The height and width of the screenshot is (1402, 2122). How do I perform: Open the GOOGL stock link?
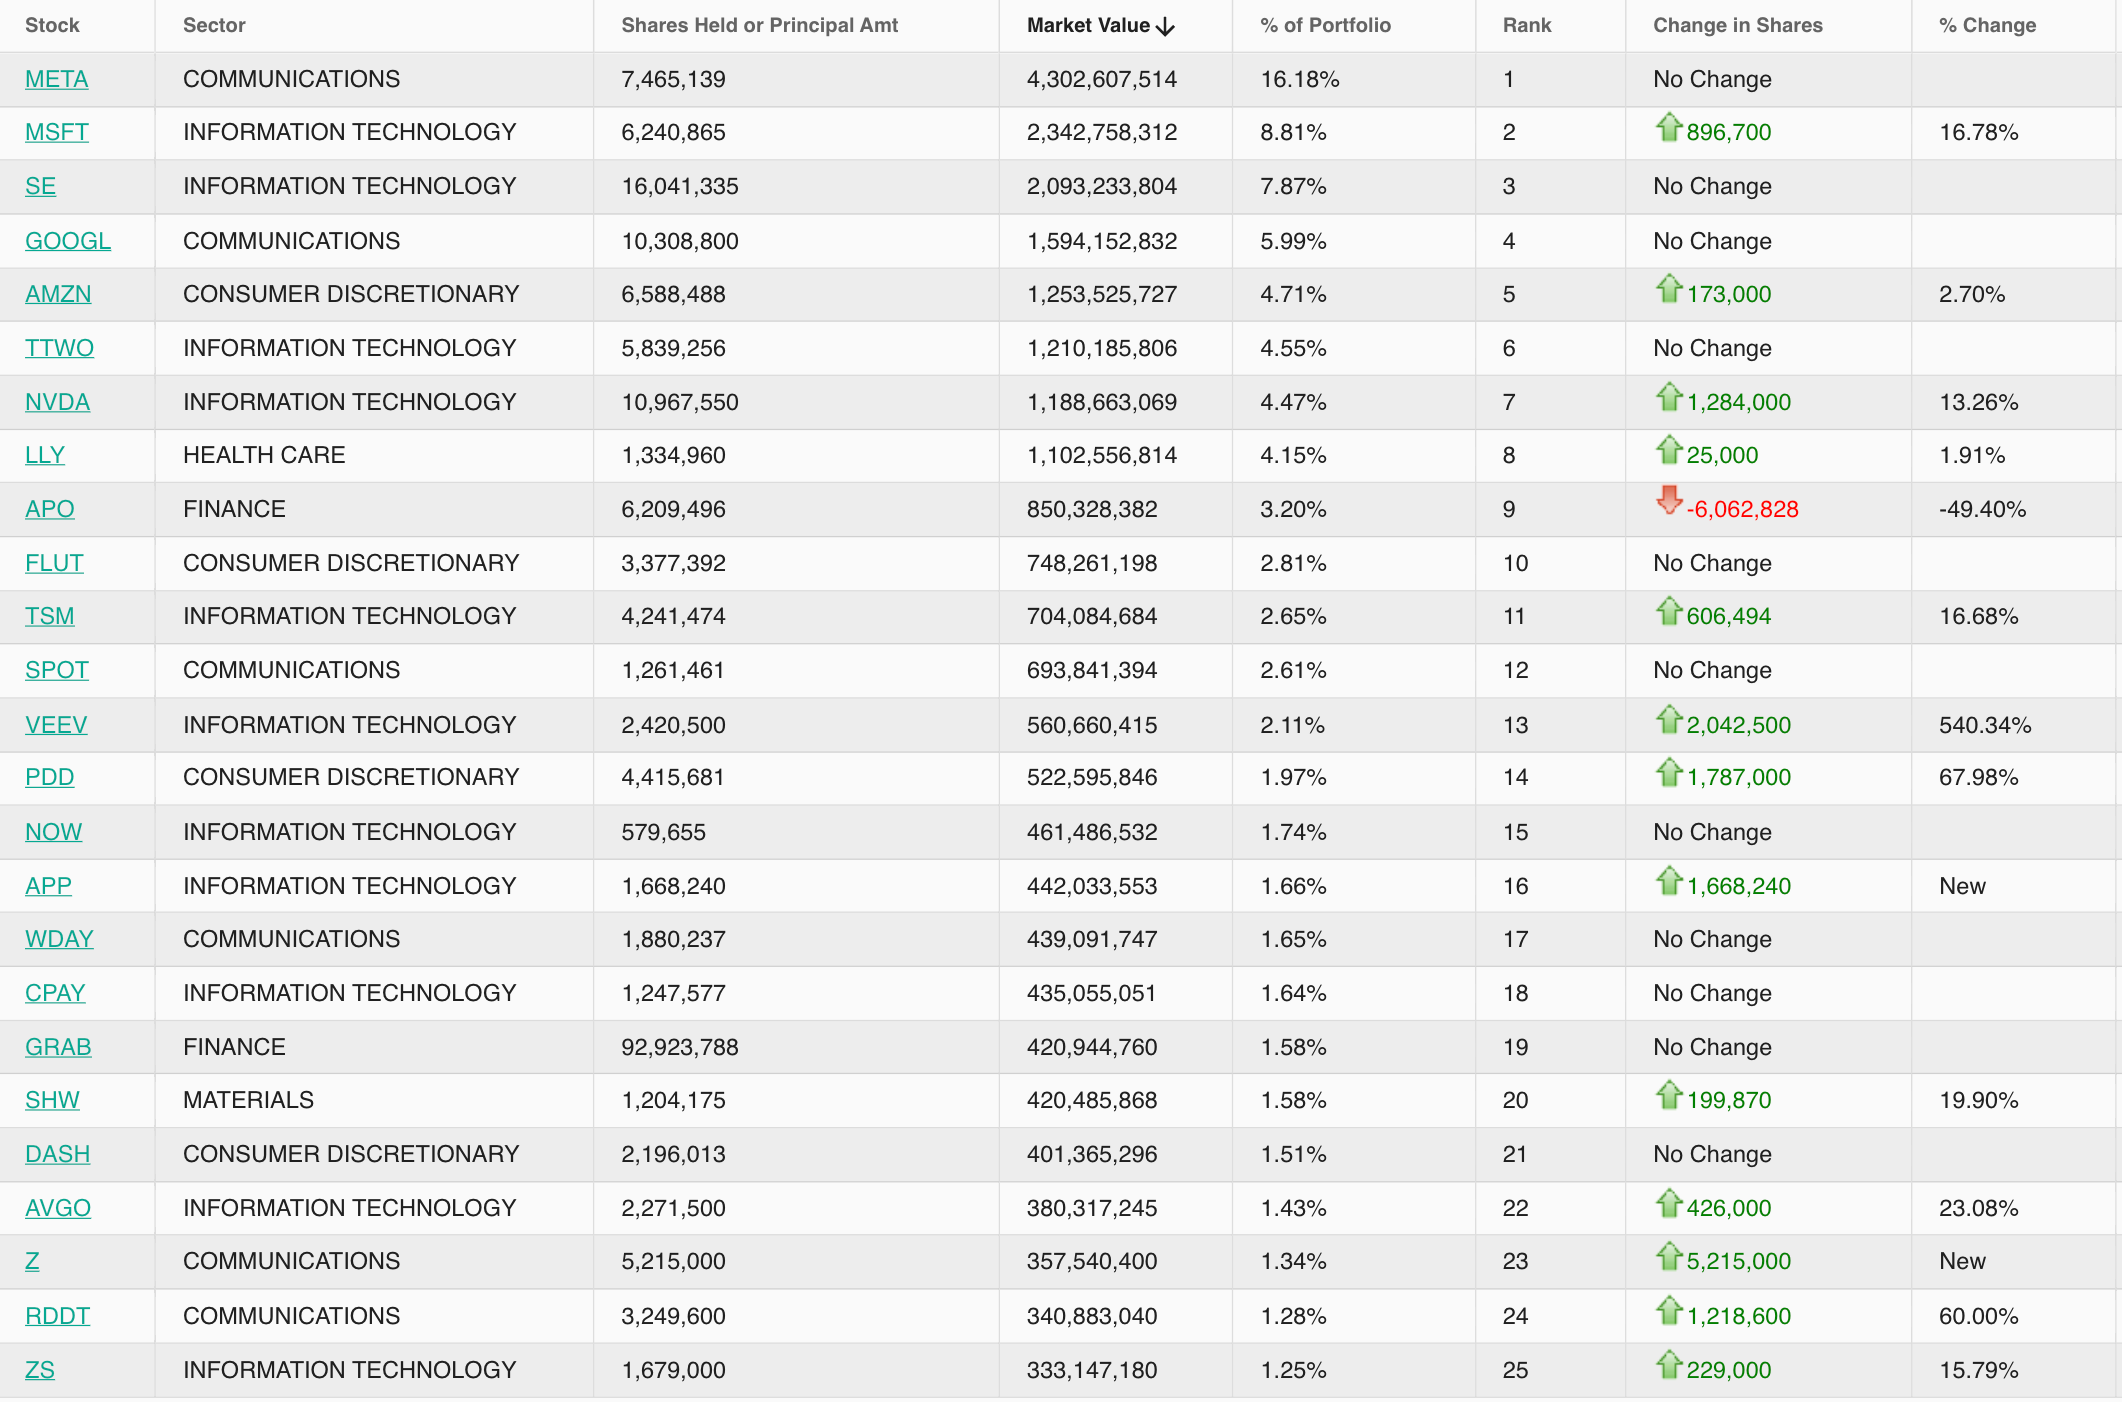[x=68, y=241]
